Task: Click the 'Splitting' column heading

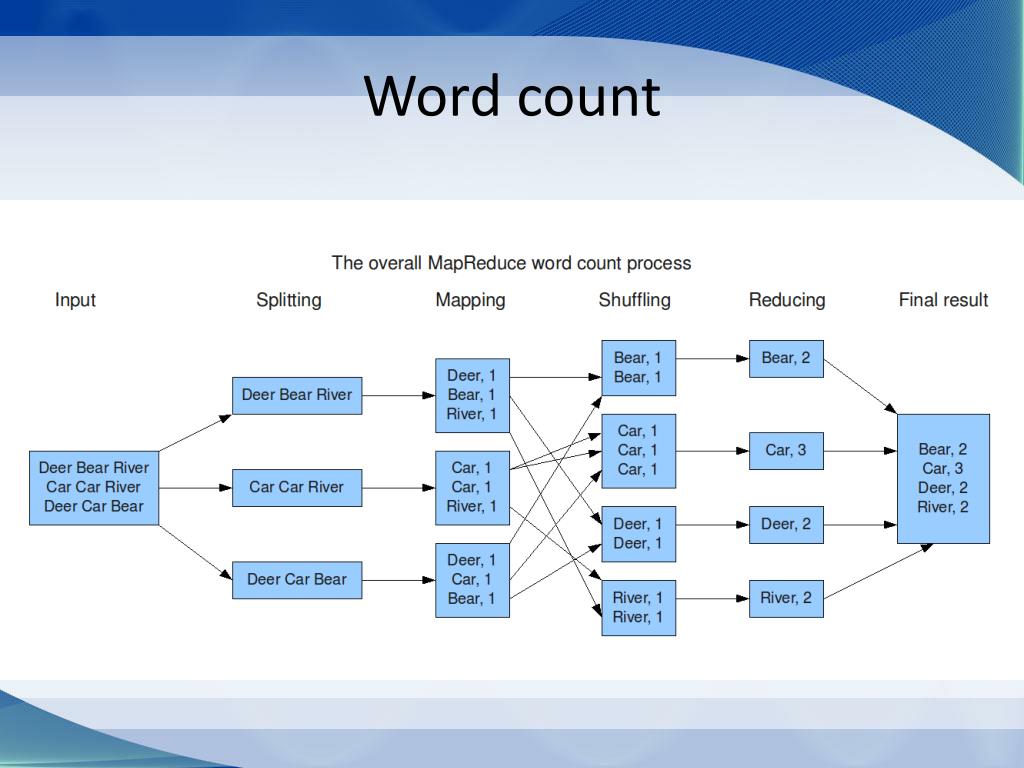Action: tap(289, 300)
